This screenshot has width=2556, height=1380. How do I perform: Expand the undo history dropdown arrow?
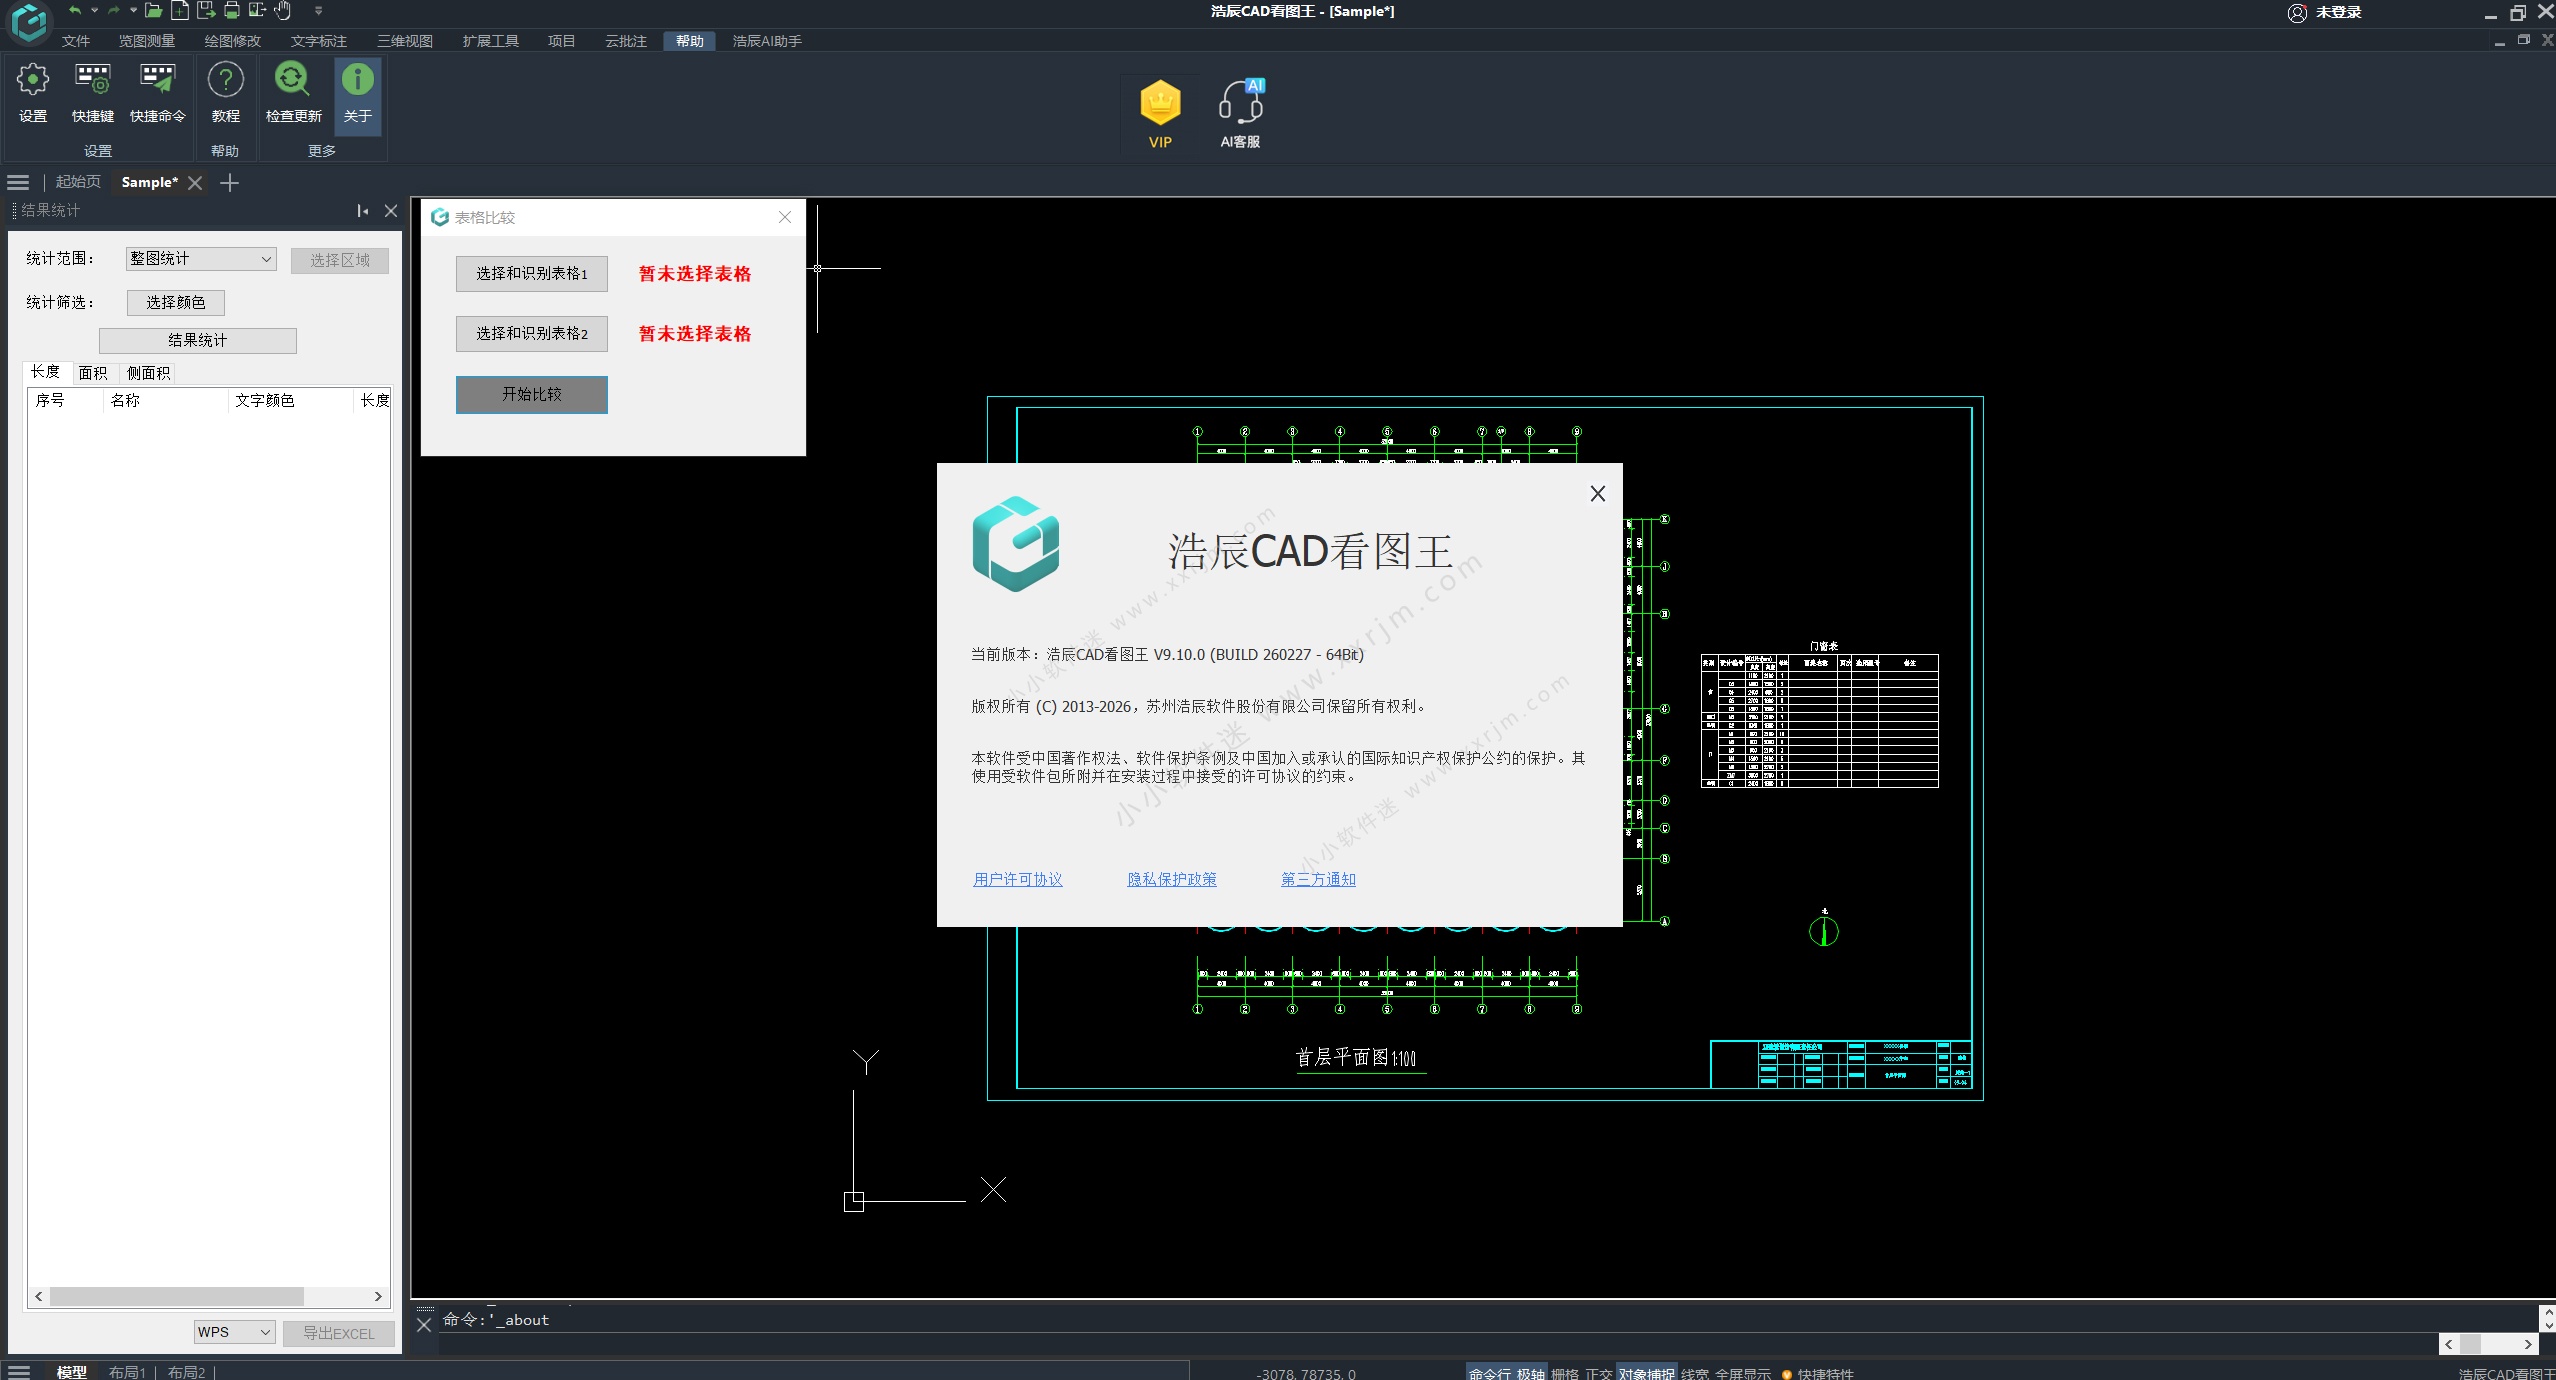click(x=94, y=11)
